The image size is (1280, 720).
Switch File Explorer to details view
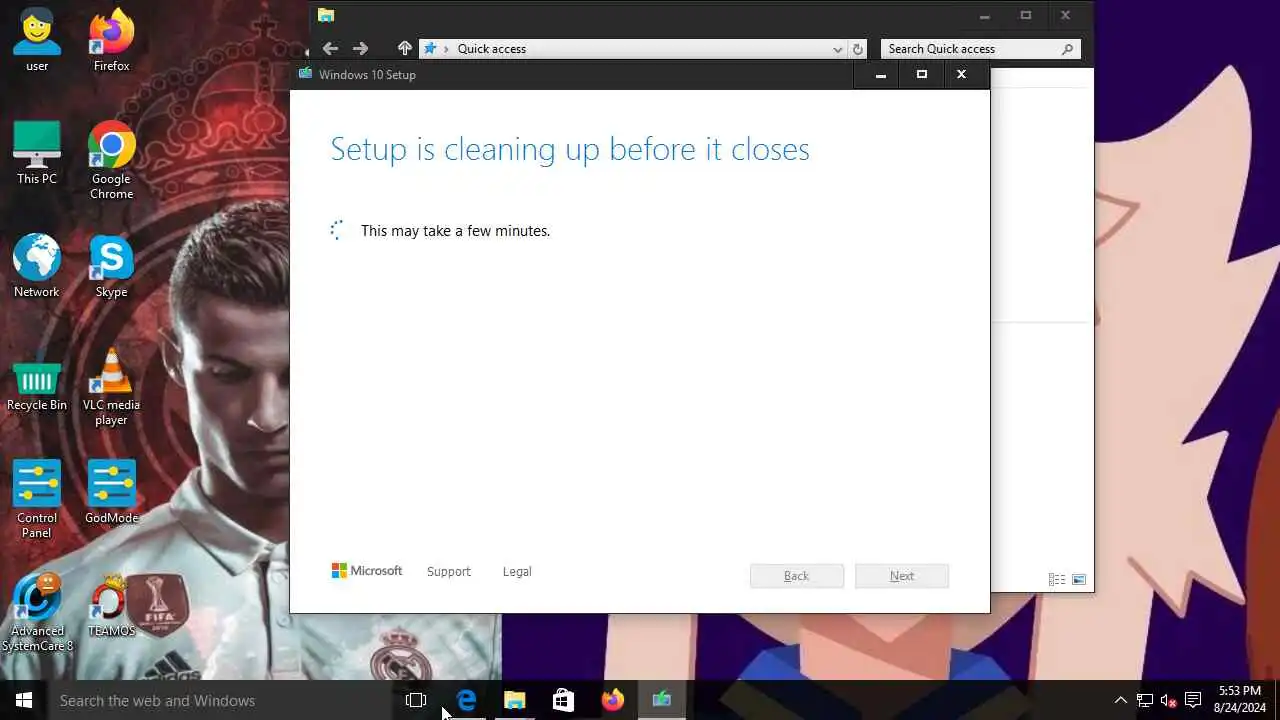[x=1056, y=579]
